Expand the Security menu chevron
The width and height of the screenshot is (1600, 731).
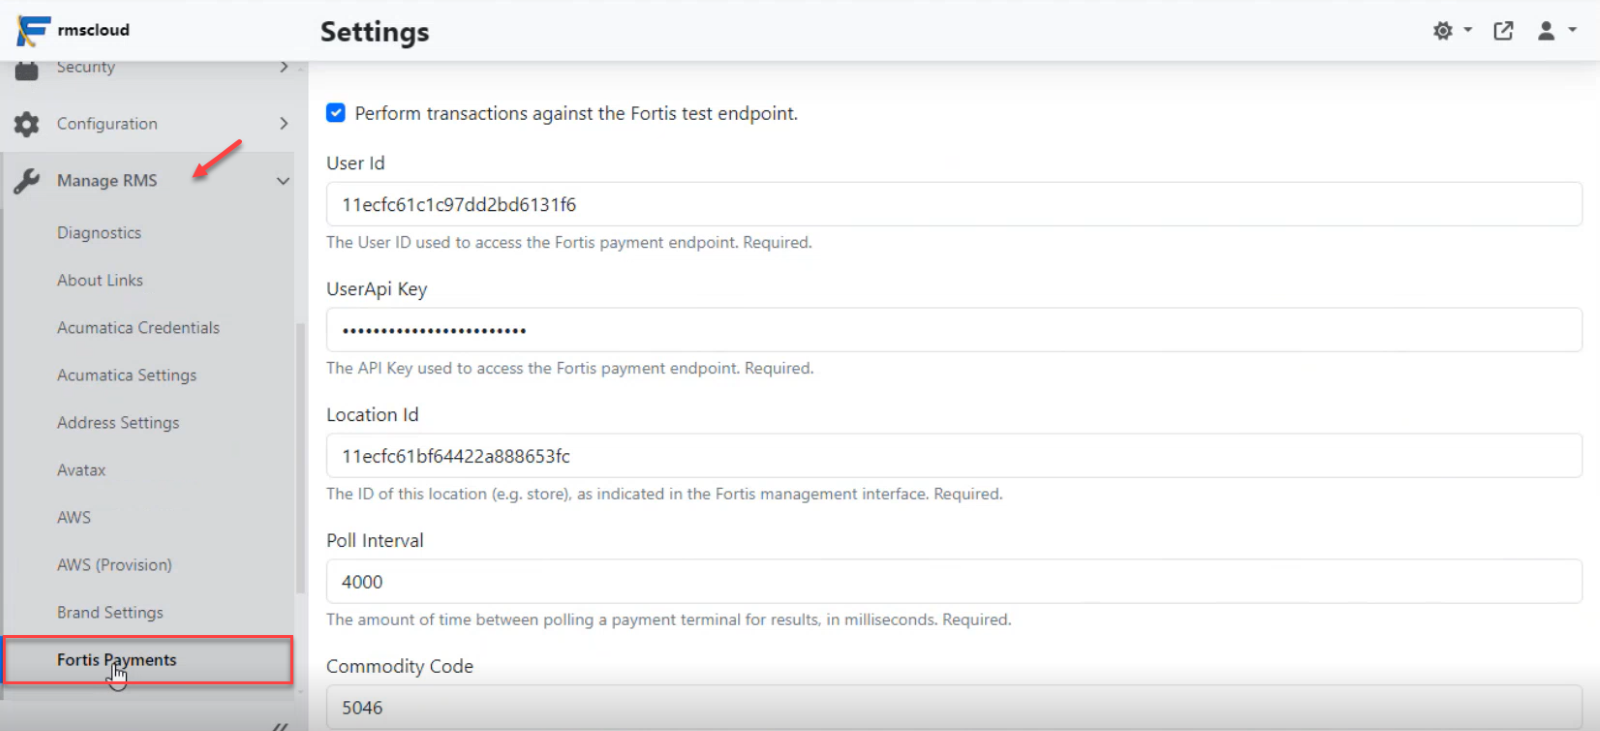(284, 67)
